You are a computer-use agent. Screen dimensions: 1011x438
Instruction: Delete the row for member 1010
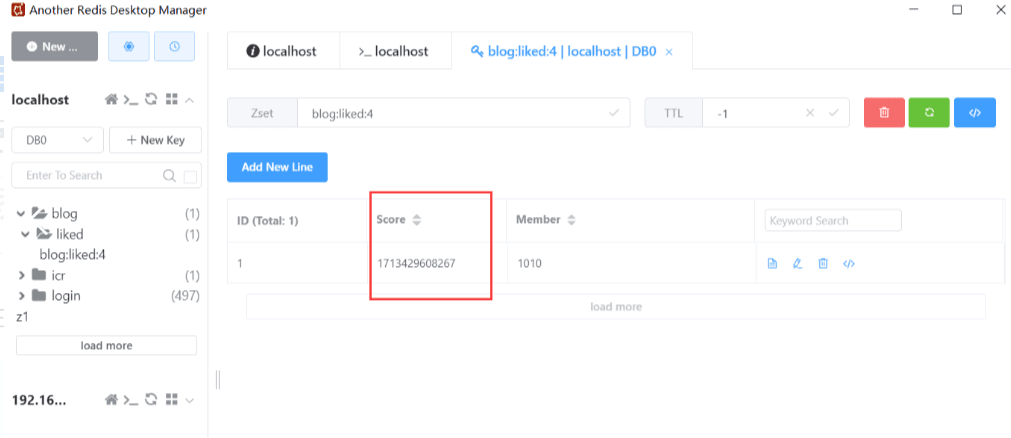pyautogui.click(x=823, y=264)
